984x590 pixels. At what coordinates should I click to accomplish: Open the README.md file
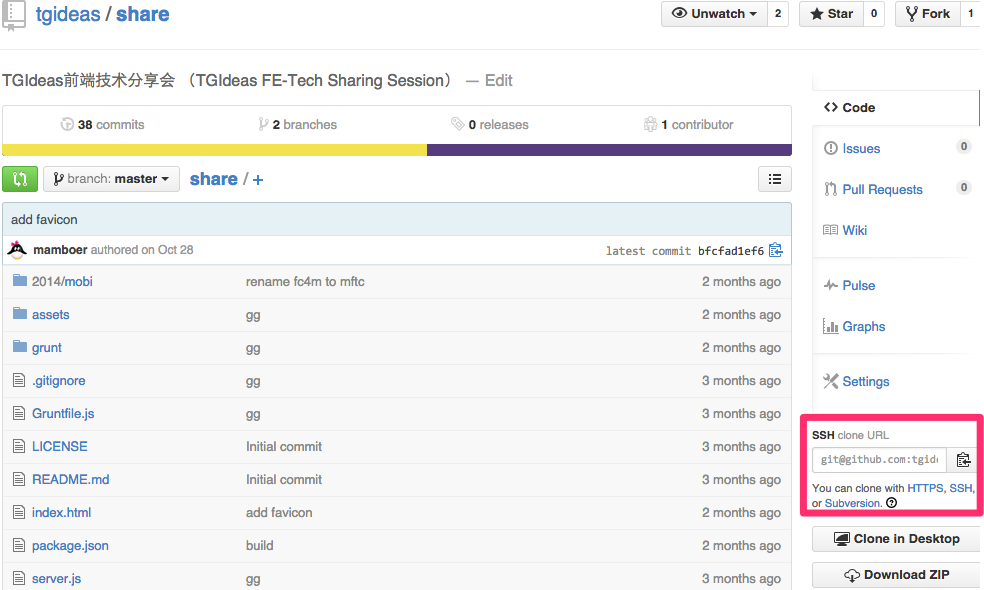[x=70, y=480]
